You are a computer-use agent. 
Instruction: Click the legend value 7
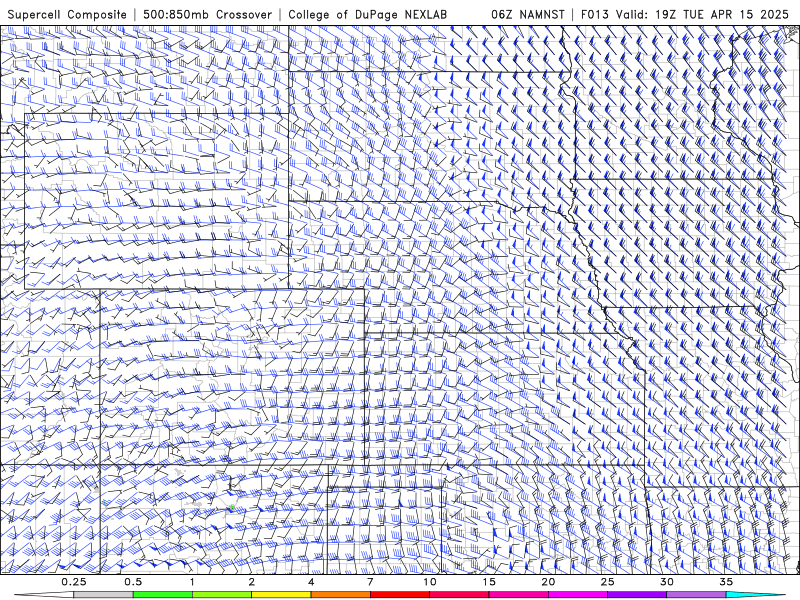pos(370,582)
